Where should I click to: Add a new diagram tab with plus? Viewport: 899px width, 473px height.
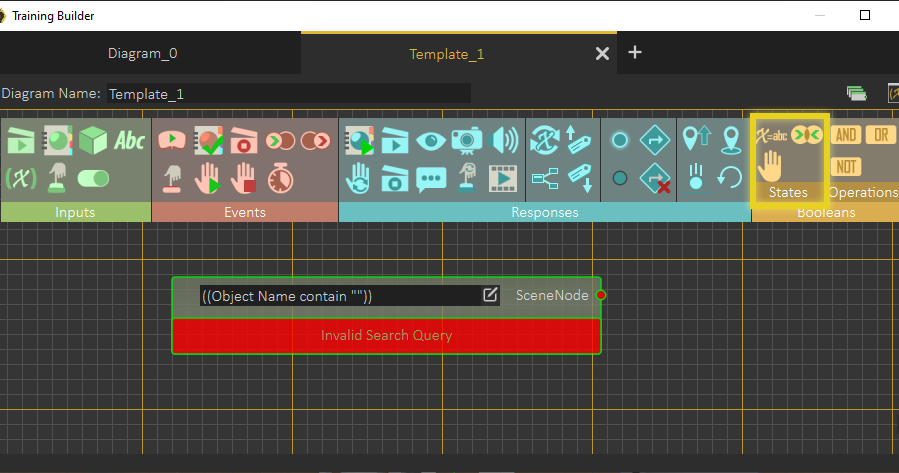pos(635,53)
